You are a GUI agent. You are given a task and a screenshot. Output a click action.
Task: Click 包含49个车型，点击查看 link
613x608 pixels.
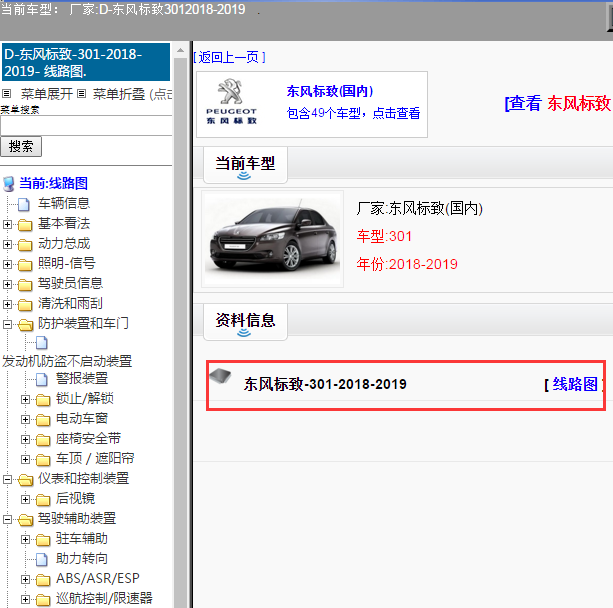tap(353, 113)
